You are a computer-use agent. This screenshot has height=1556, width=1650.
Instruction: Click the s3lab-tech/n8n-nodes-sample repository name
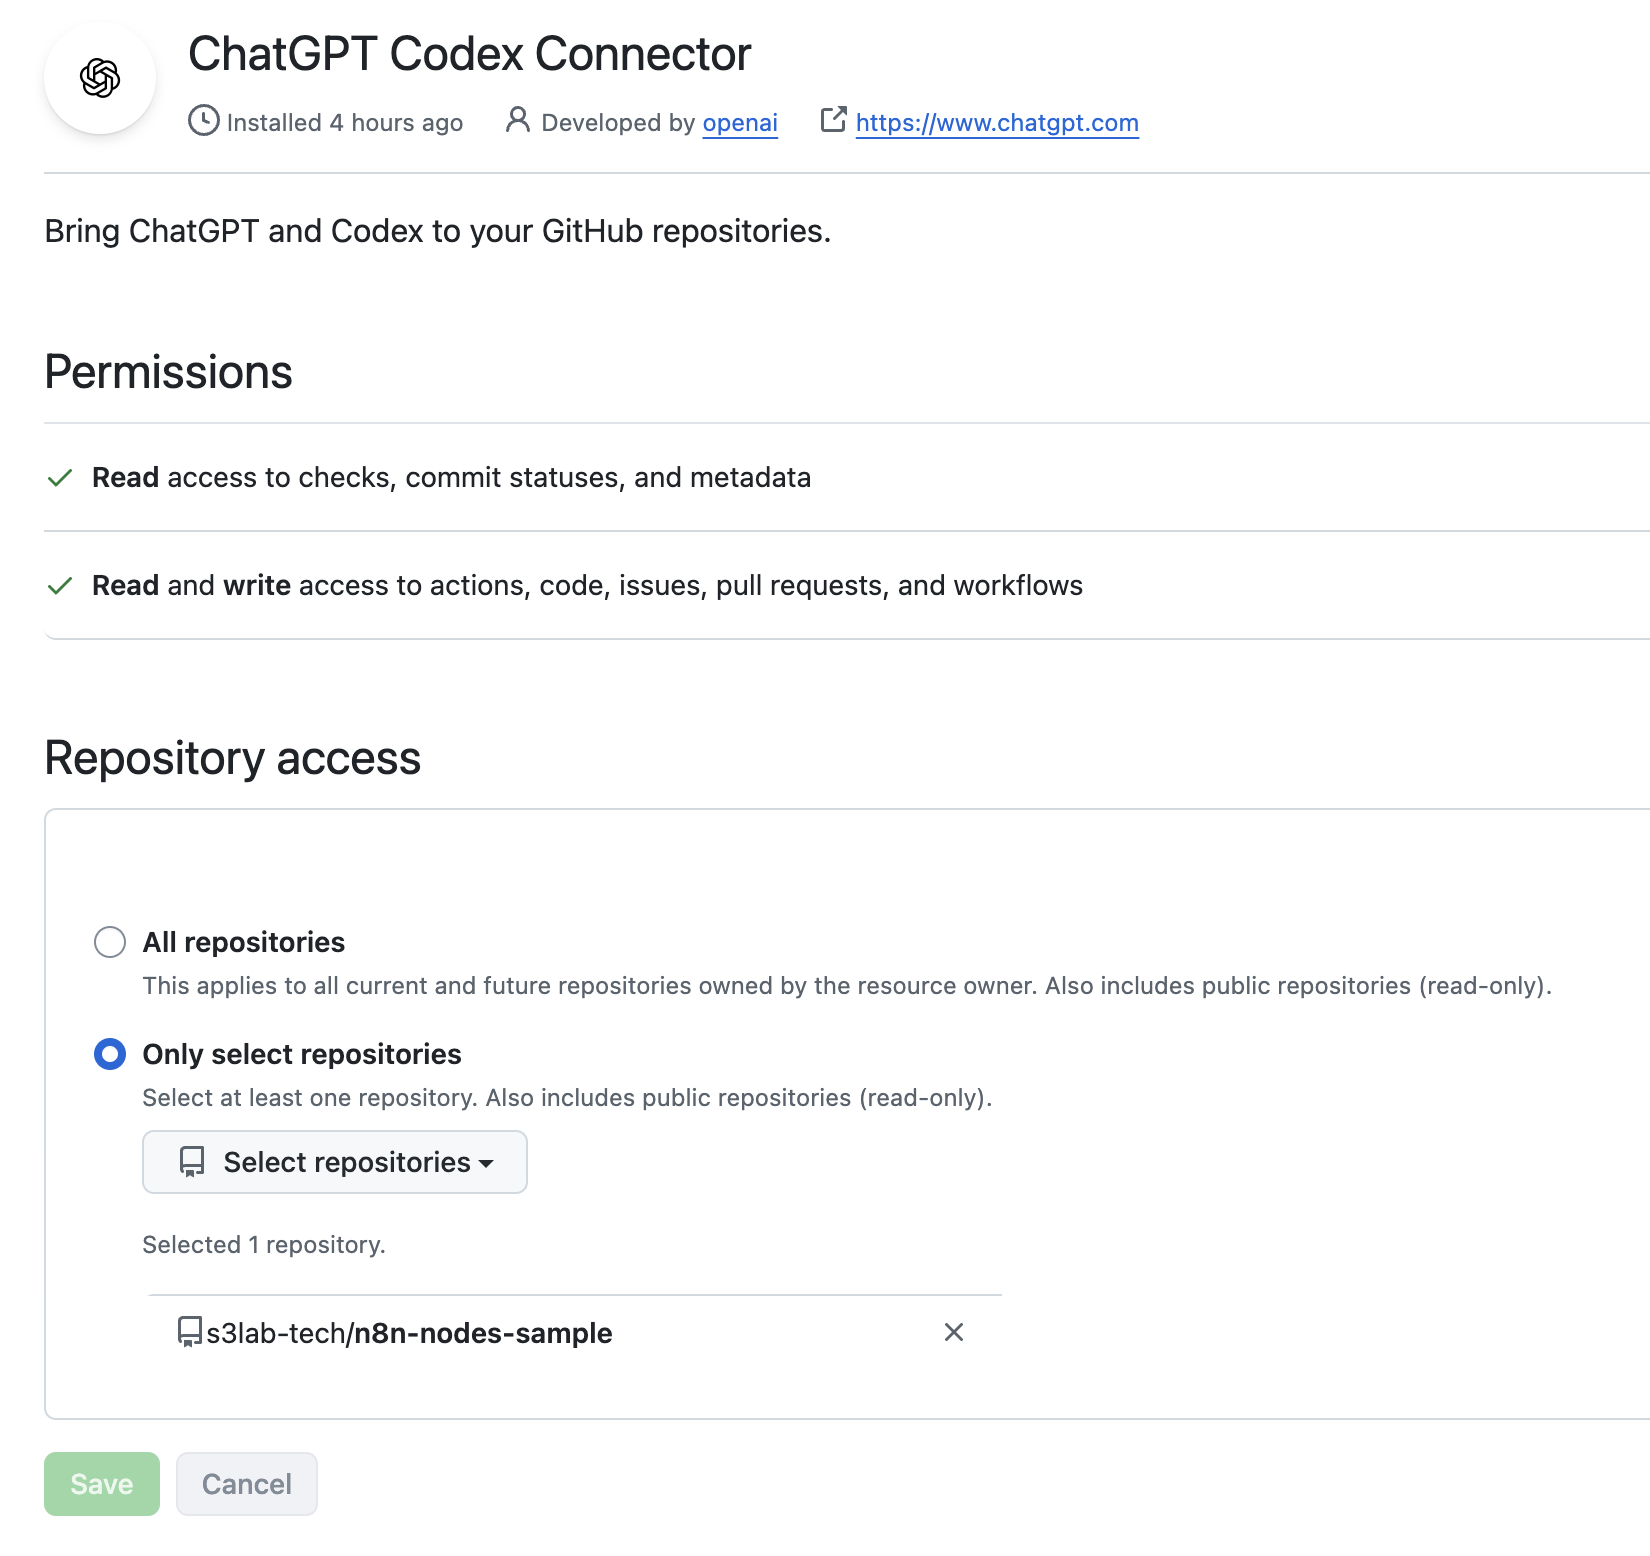pos(409,1333)
